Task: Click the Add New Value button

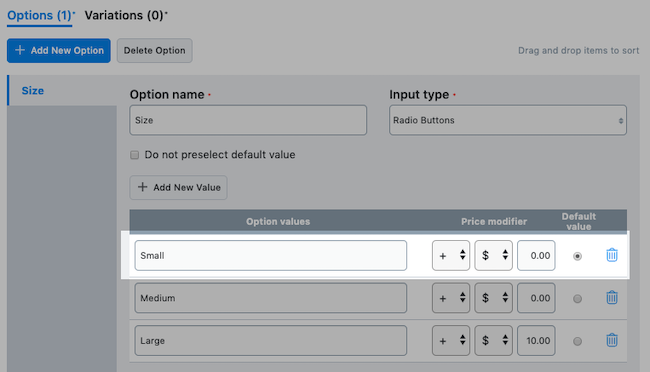Action: [178, 187]
